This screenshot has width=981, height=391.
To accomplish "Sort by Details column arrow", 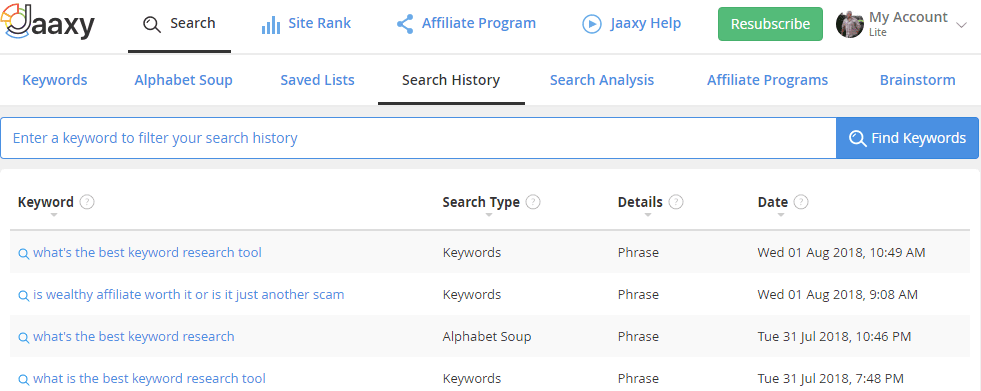I will (x=648, y=215).
